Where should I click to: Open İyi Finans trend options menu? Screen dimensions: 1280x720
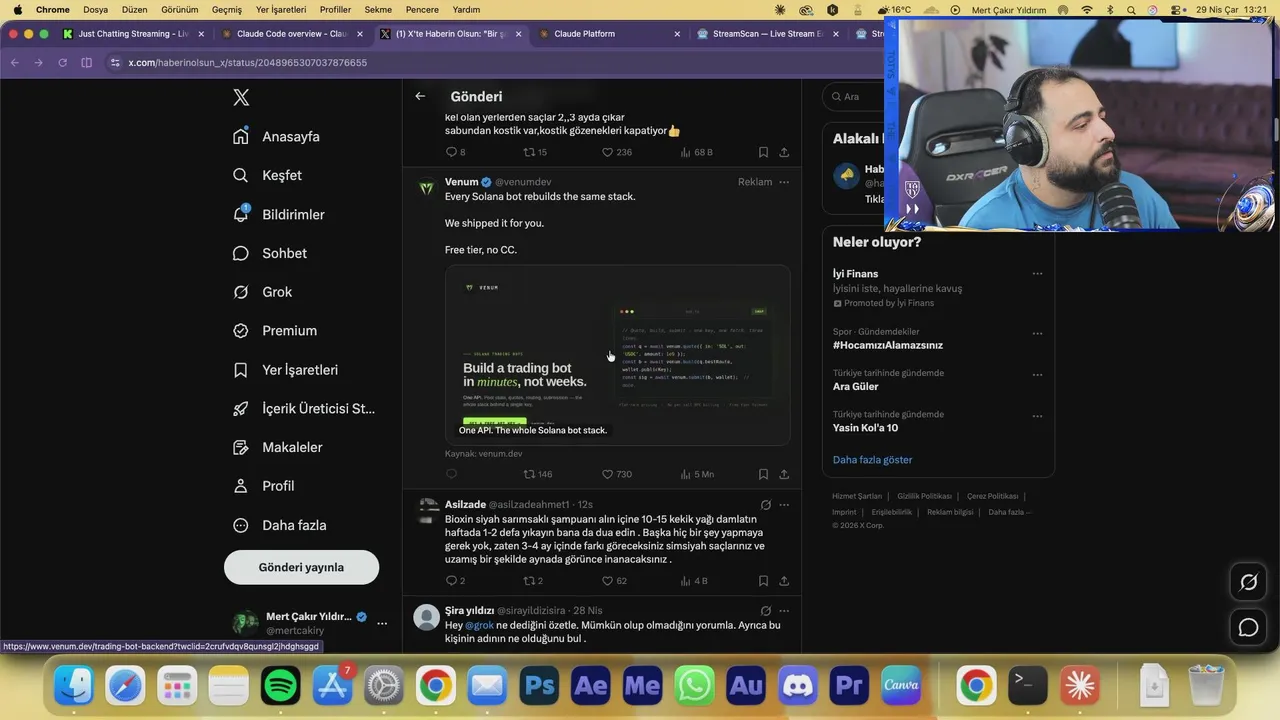pos(1037,274)
